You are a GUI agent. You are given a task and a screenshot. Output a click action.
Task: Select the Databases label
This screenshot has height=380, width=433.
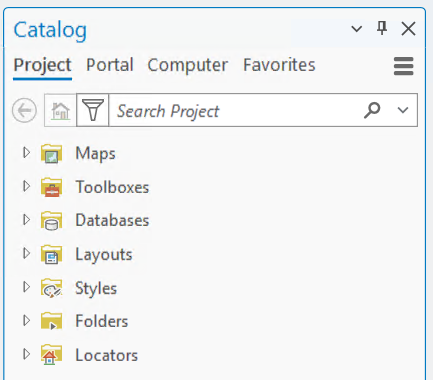click(112, 221)
